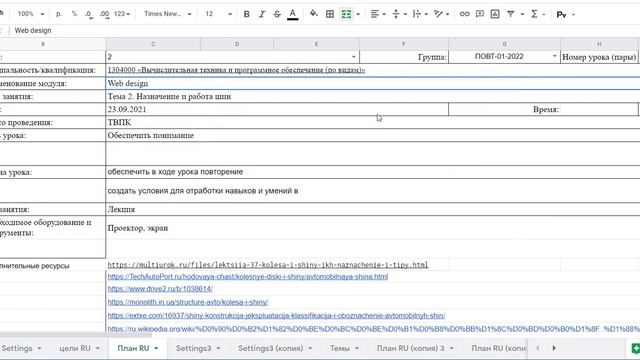Format as currency р. button
Screen dimensions: 640x360
59,14
